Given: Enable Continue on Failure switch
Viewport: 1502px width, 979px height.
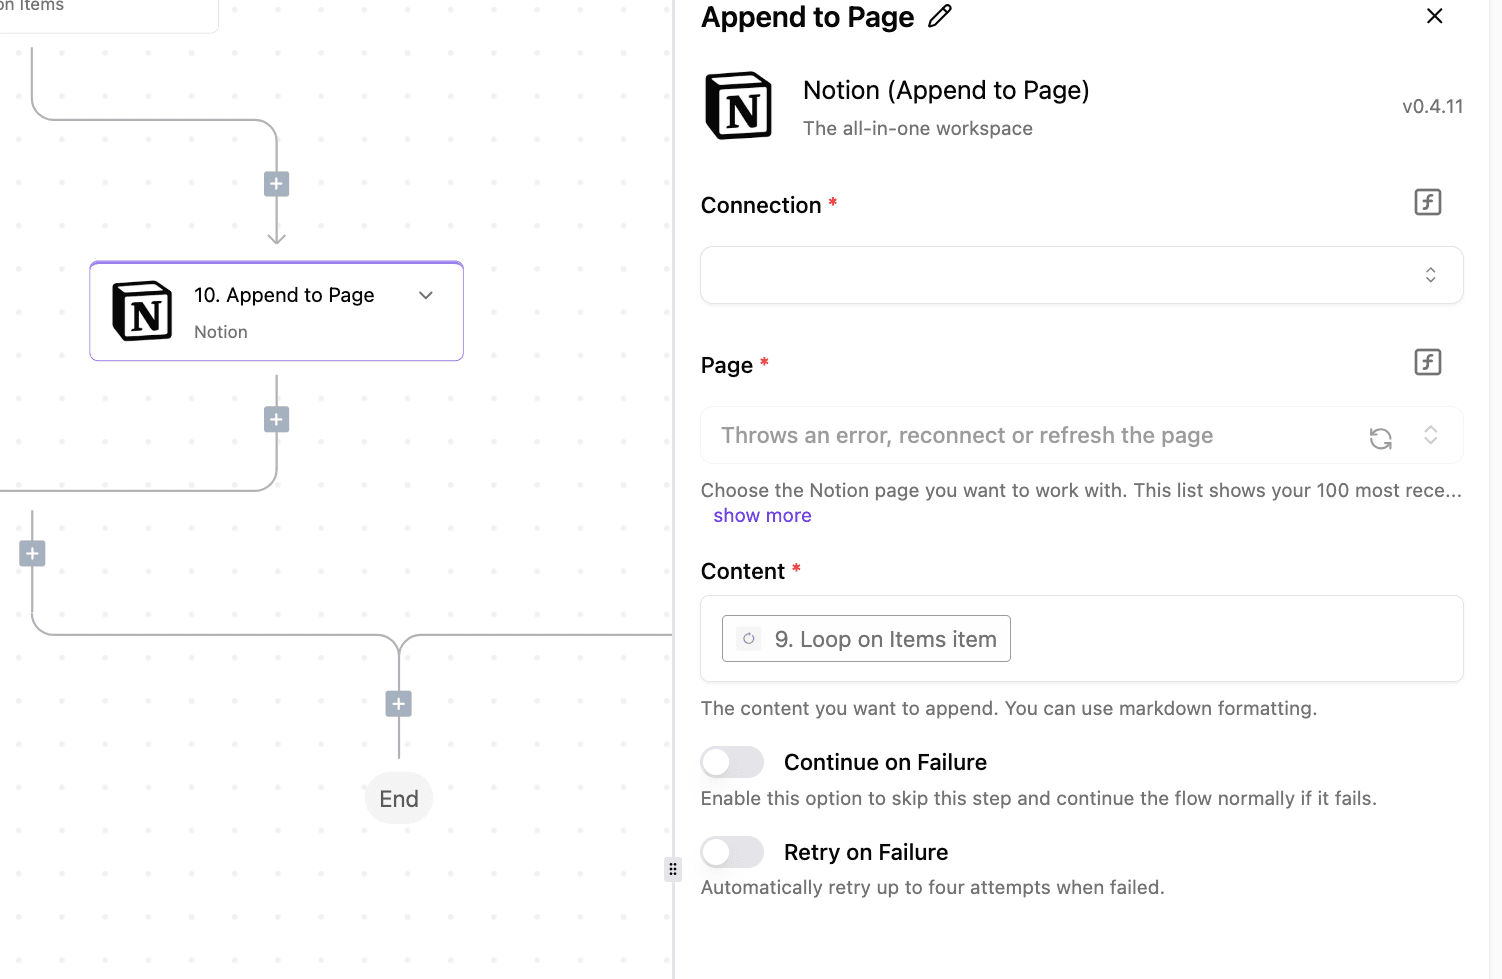Looking at the screenshot, I should click(x=732, y=762).
